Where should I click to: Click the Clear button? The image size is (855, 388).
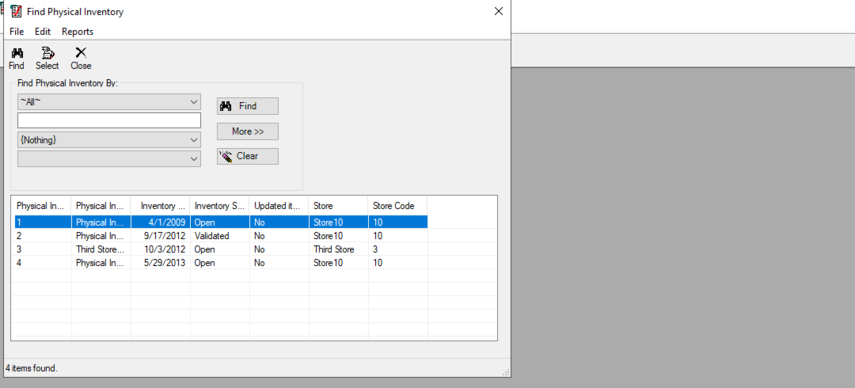click(248, 156)
